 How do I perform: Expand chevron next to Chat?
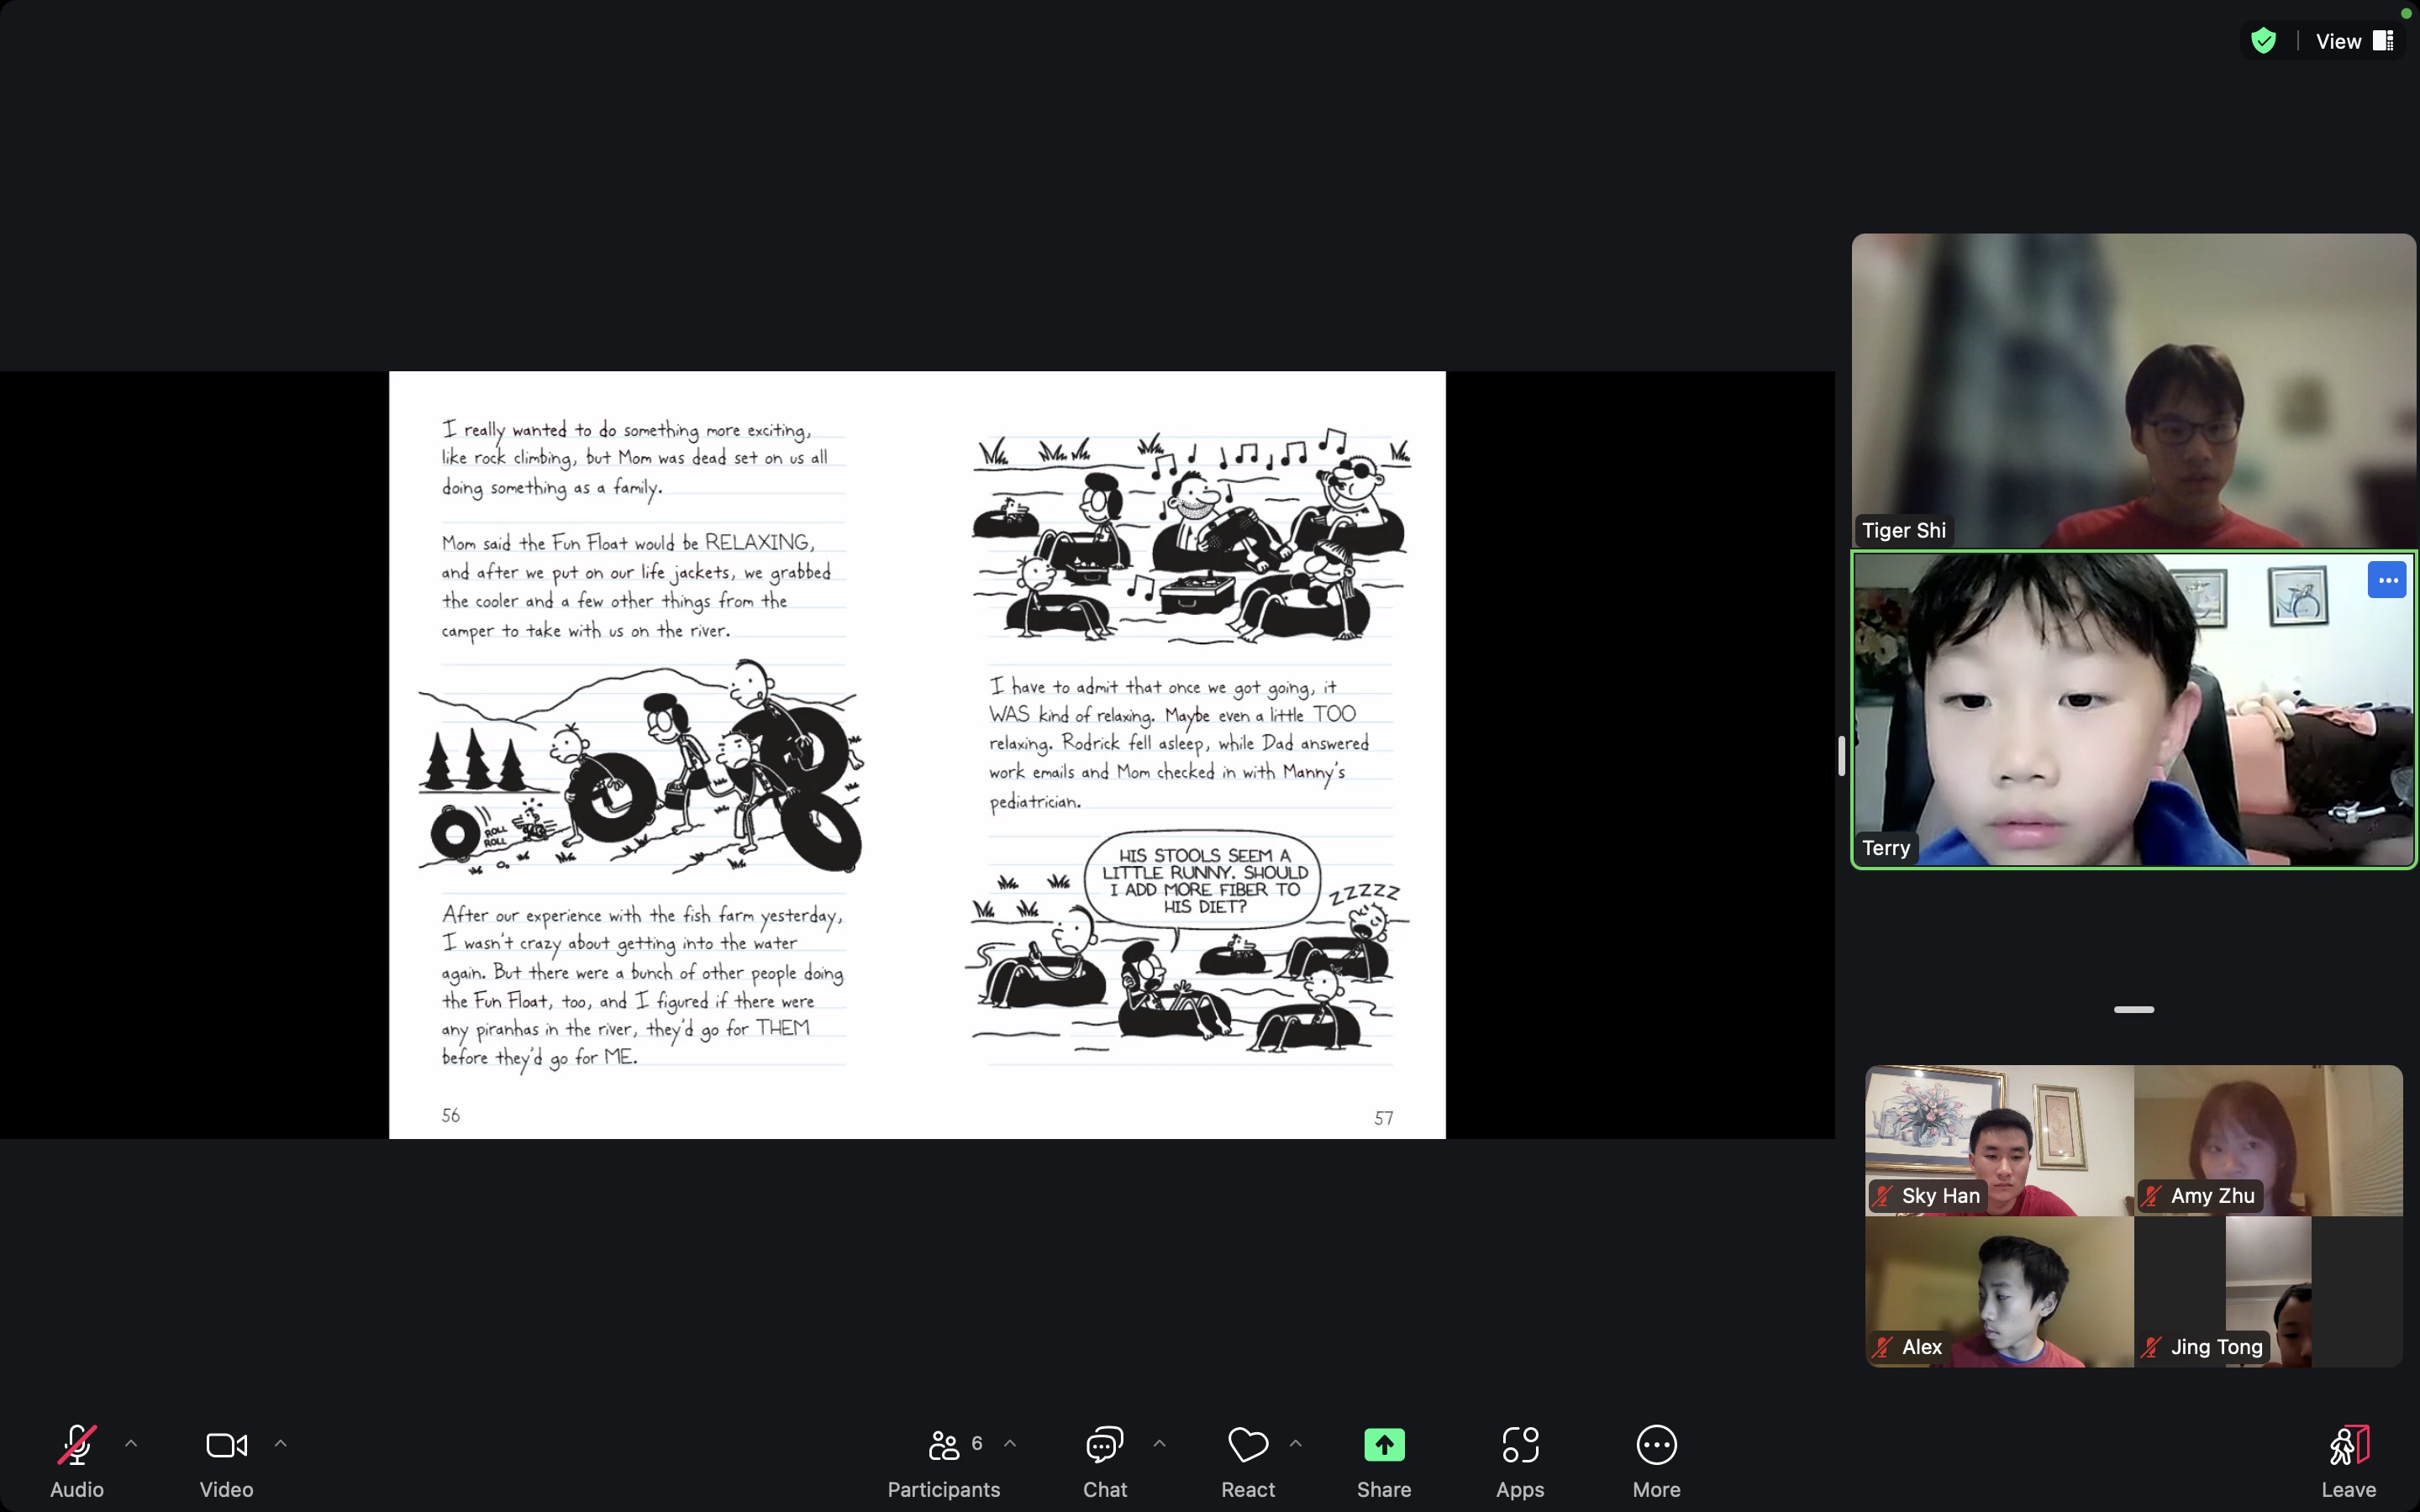point(1160,1444)
